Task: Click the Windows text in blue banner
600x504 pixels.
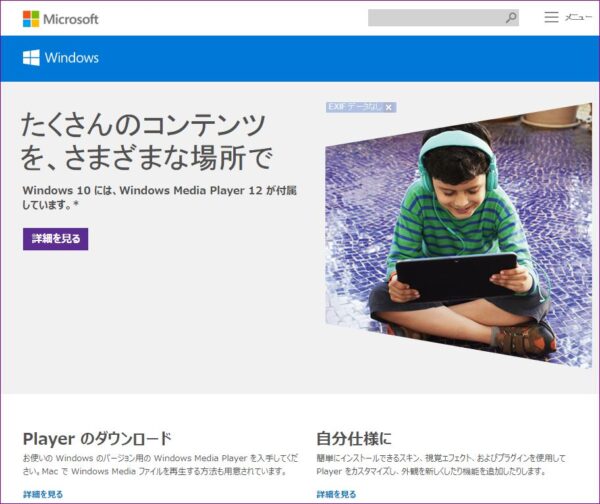Action: (72, 58)
